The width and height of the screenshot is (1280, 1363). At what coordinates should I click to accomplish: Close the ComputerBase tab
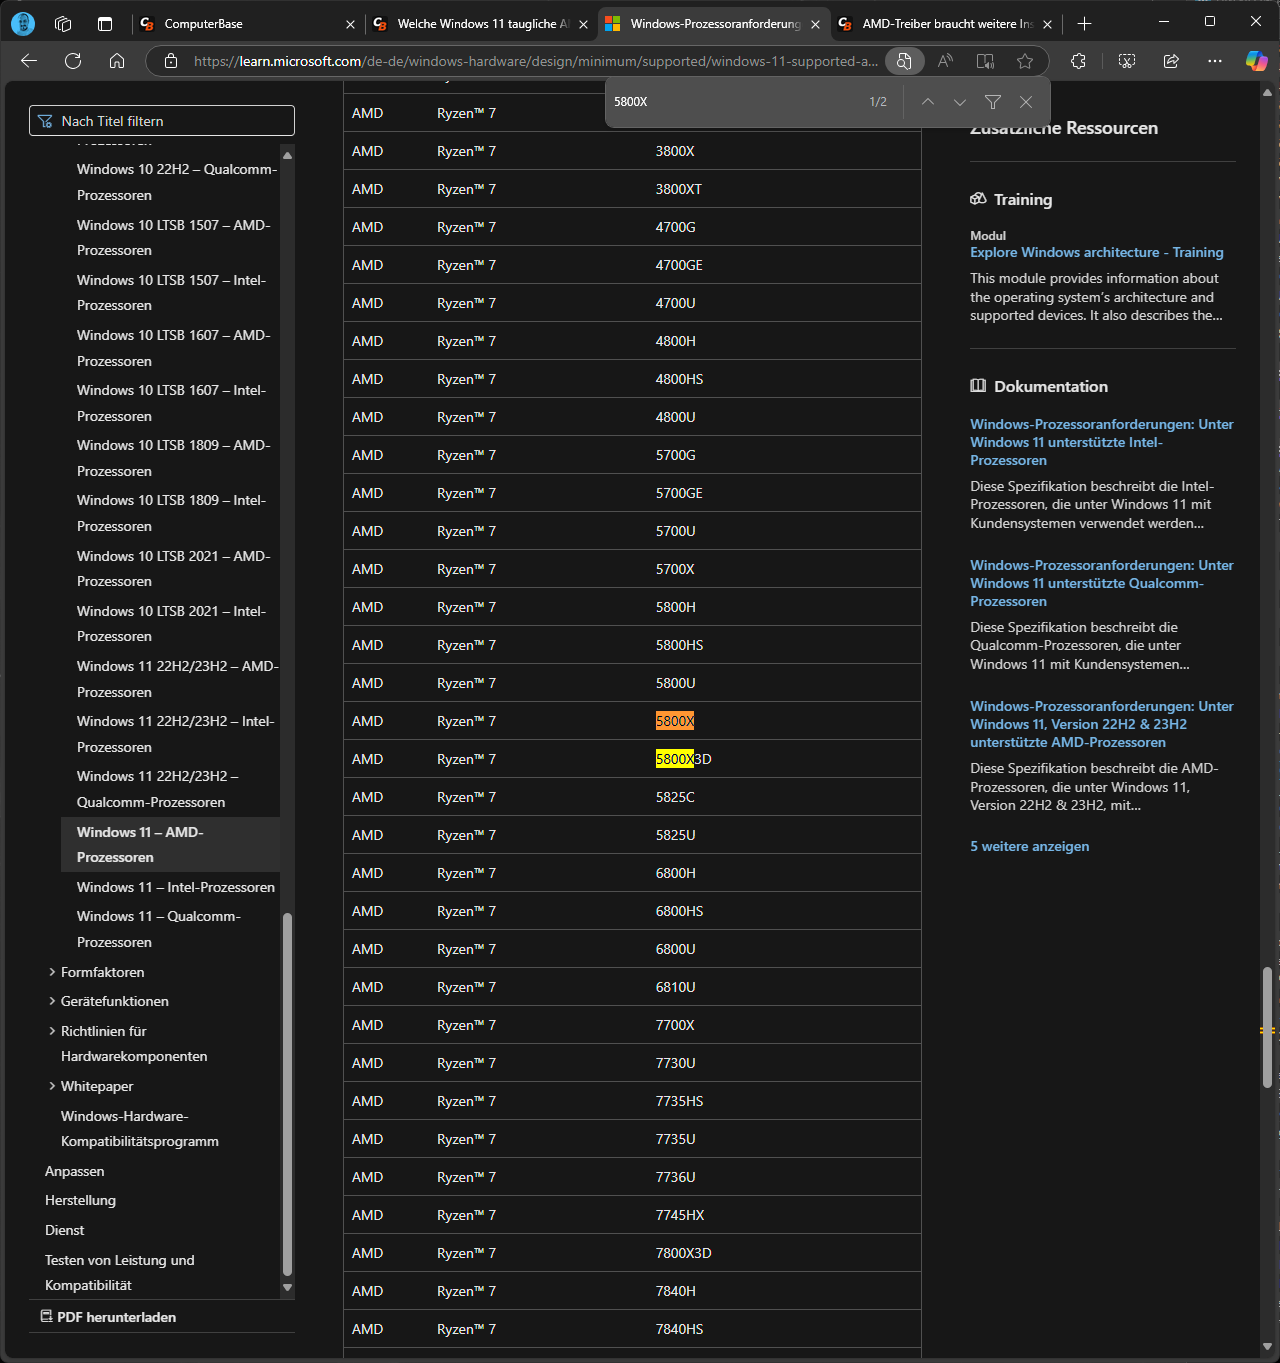pyautogui.click(x=350, y=24)
